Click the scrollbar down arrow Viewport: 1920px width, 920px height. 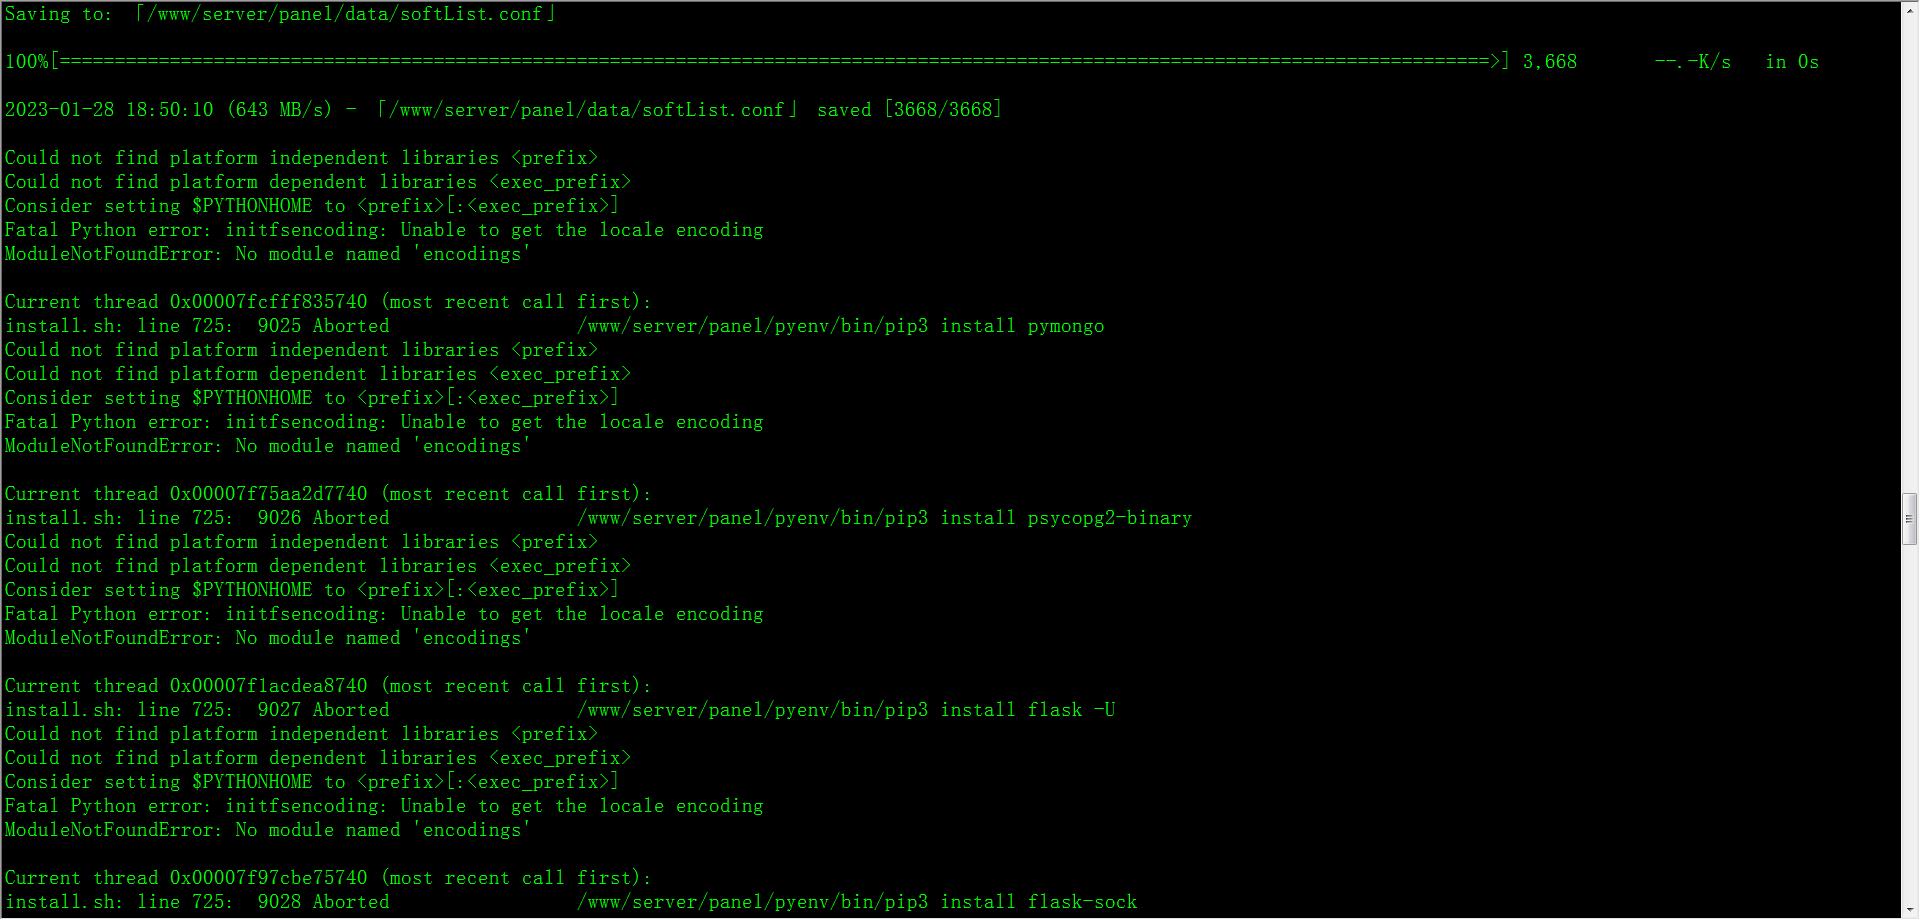click(x=1909, y=909)
